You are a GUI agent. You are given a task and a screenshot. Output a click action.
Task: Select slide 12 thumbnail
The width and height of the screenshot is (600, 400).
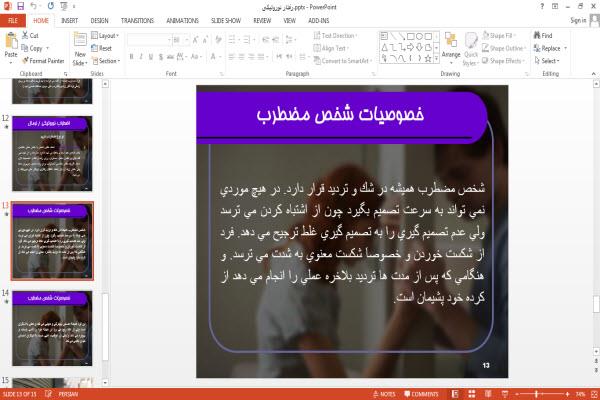(x=52, y=153)
